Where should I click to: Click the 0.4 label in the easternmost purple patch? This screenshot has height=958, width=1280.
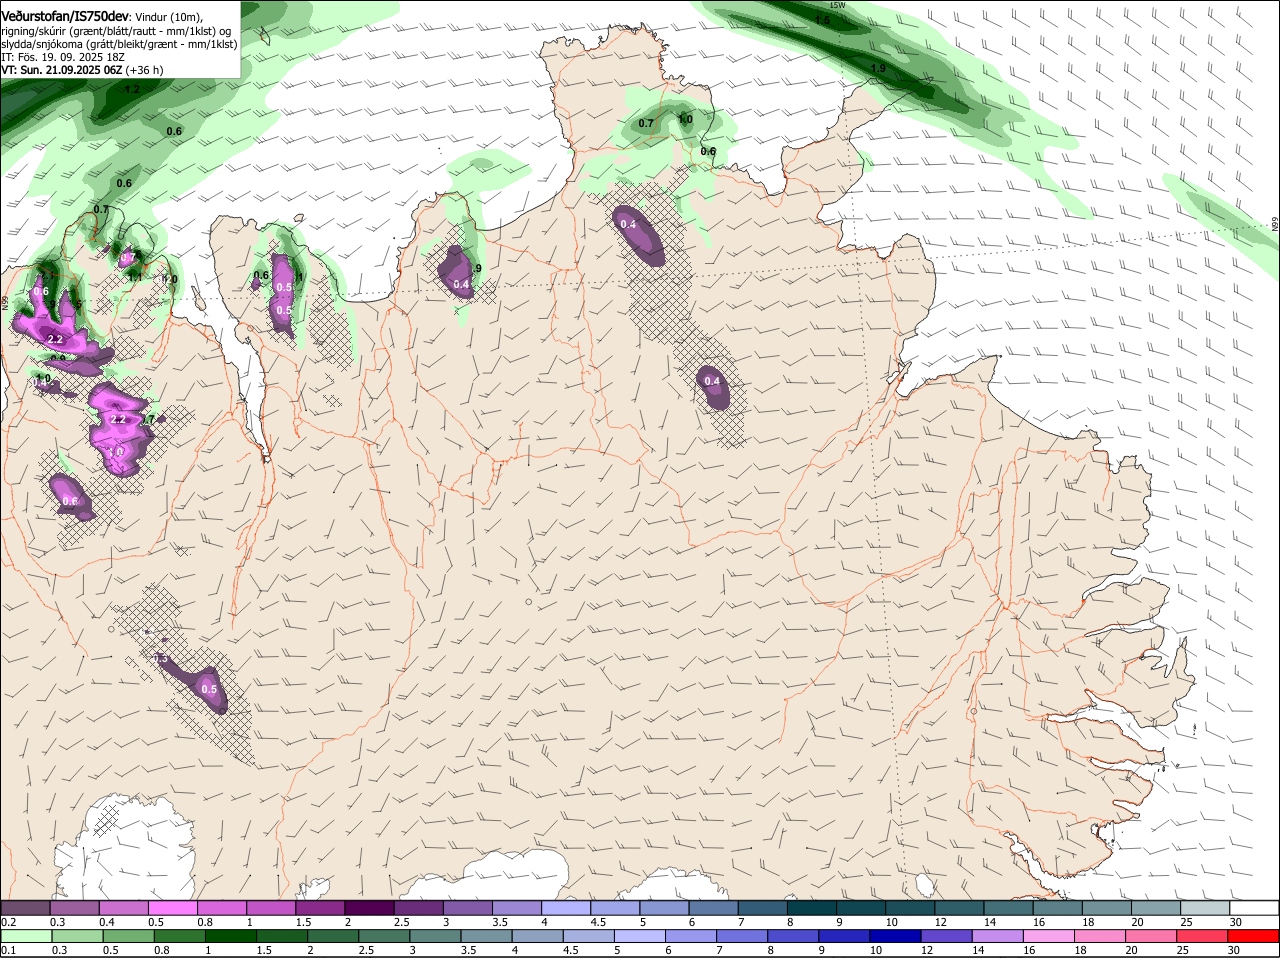click(x=712, y=381)
